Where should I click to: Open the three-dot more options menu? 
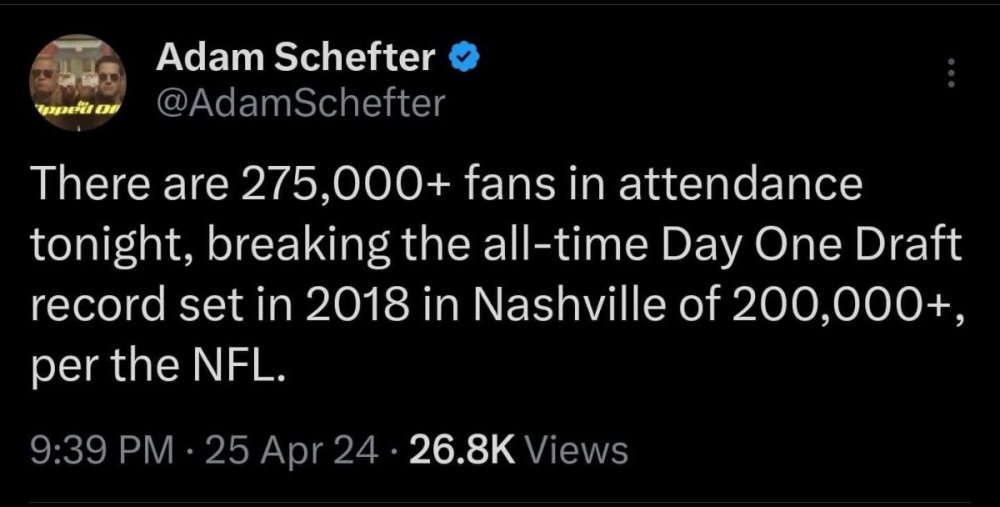(951, 74)
